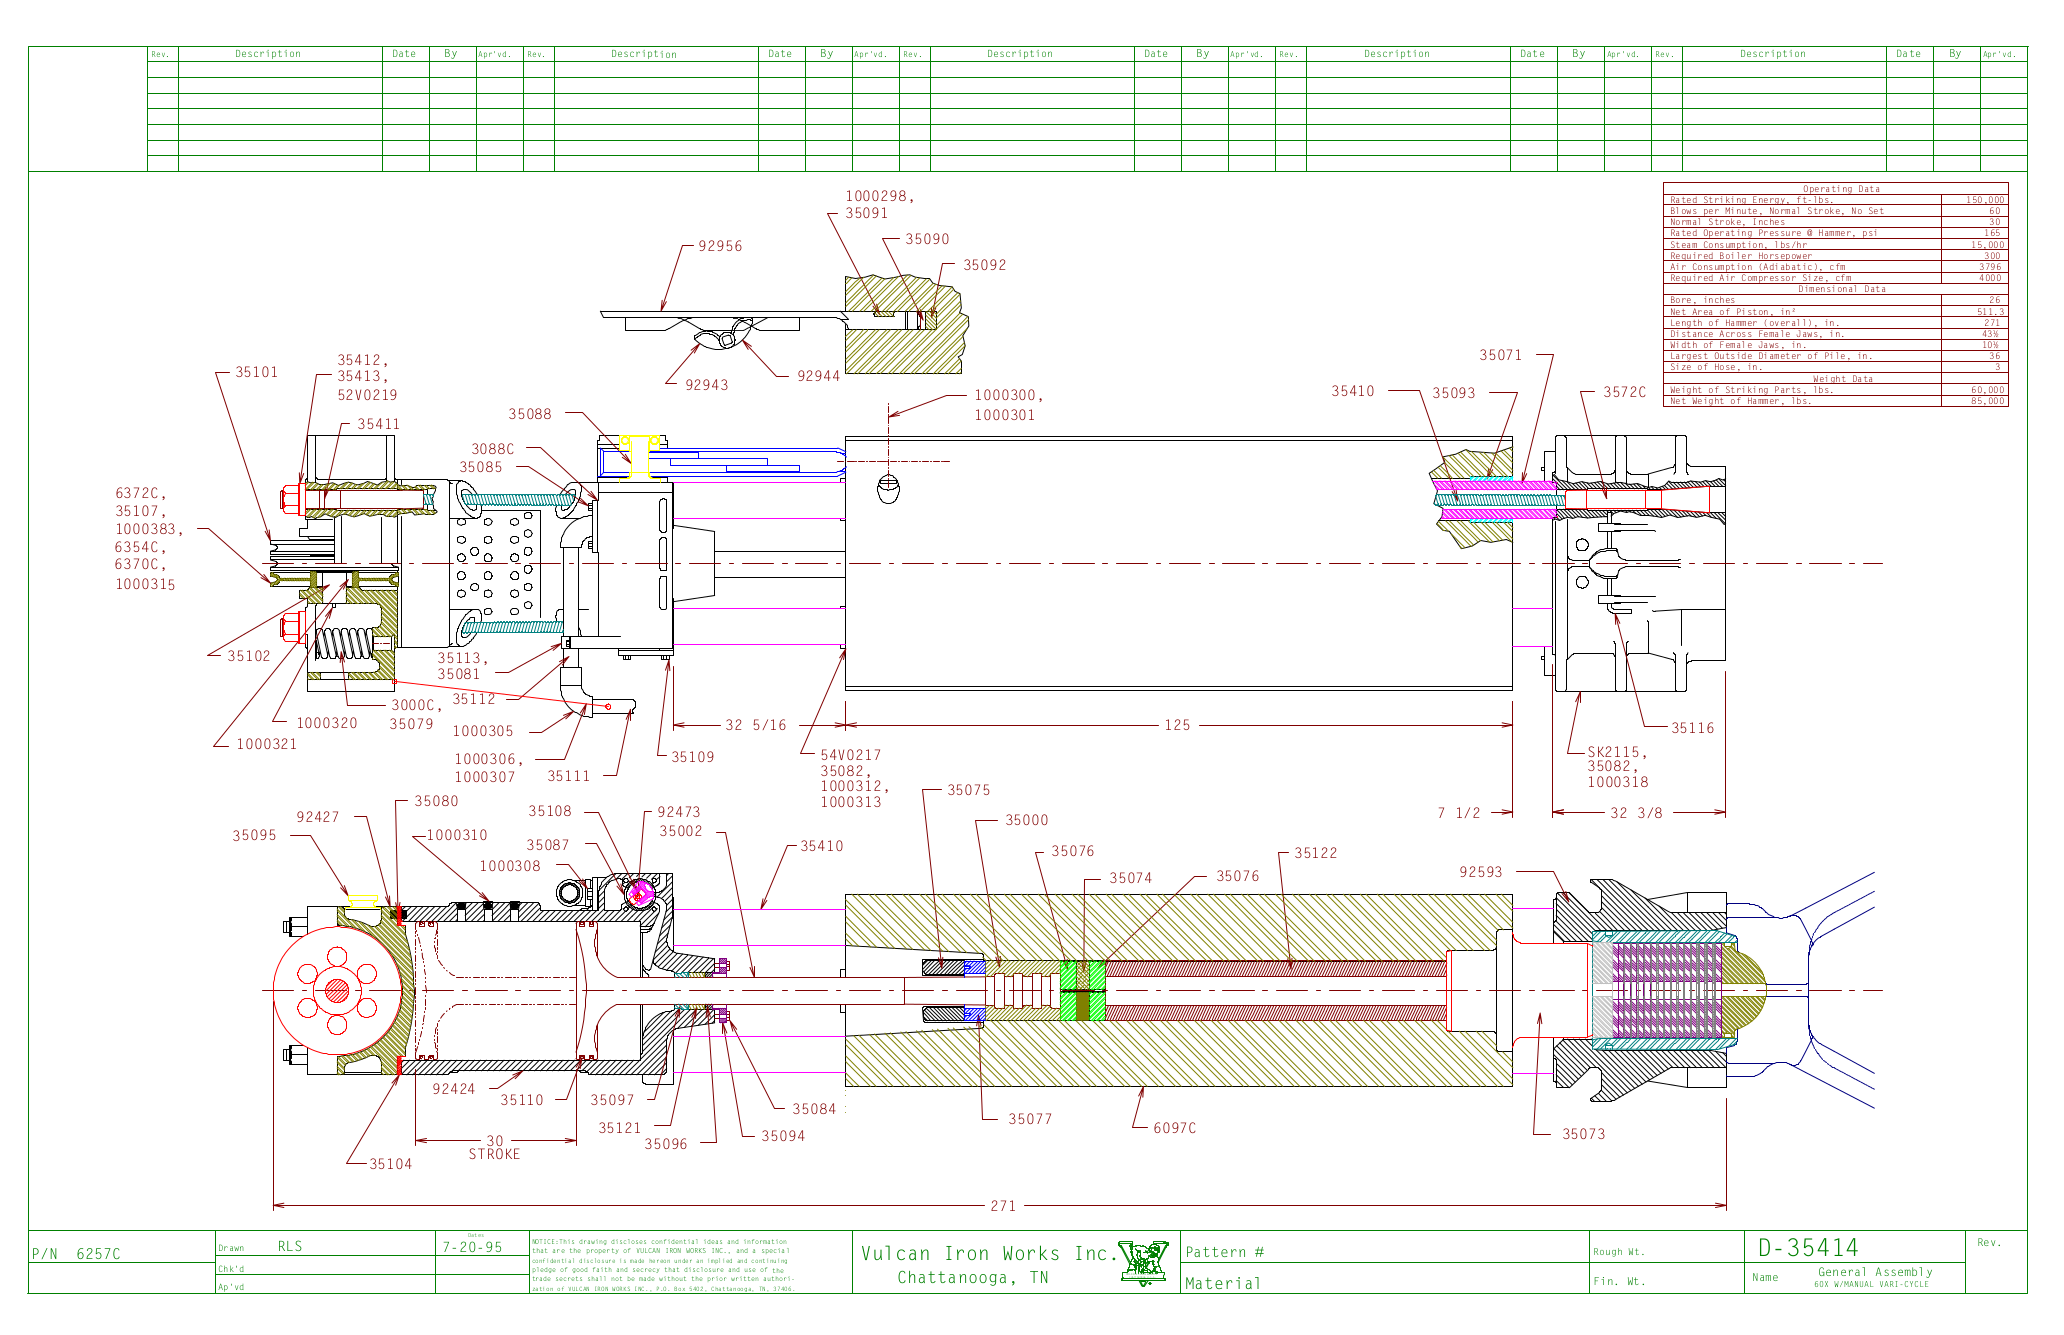2064x1335 pixels.
Task: Click the P/N 6257C field
Action: click(76, 1254)
